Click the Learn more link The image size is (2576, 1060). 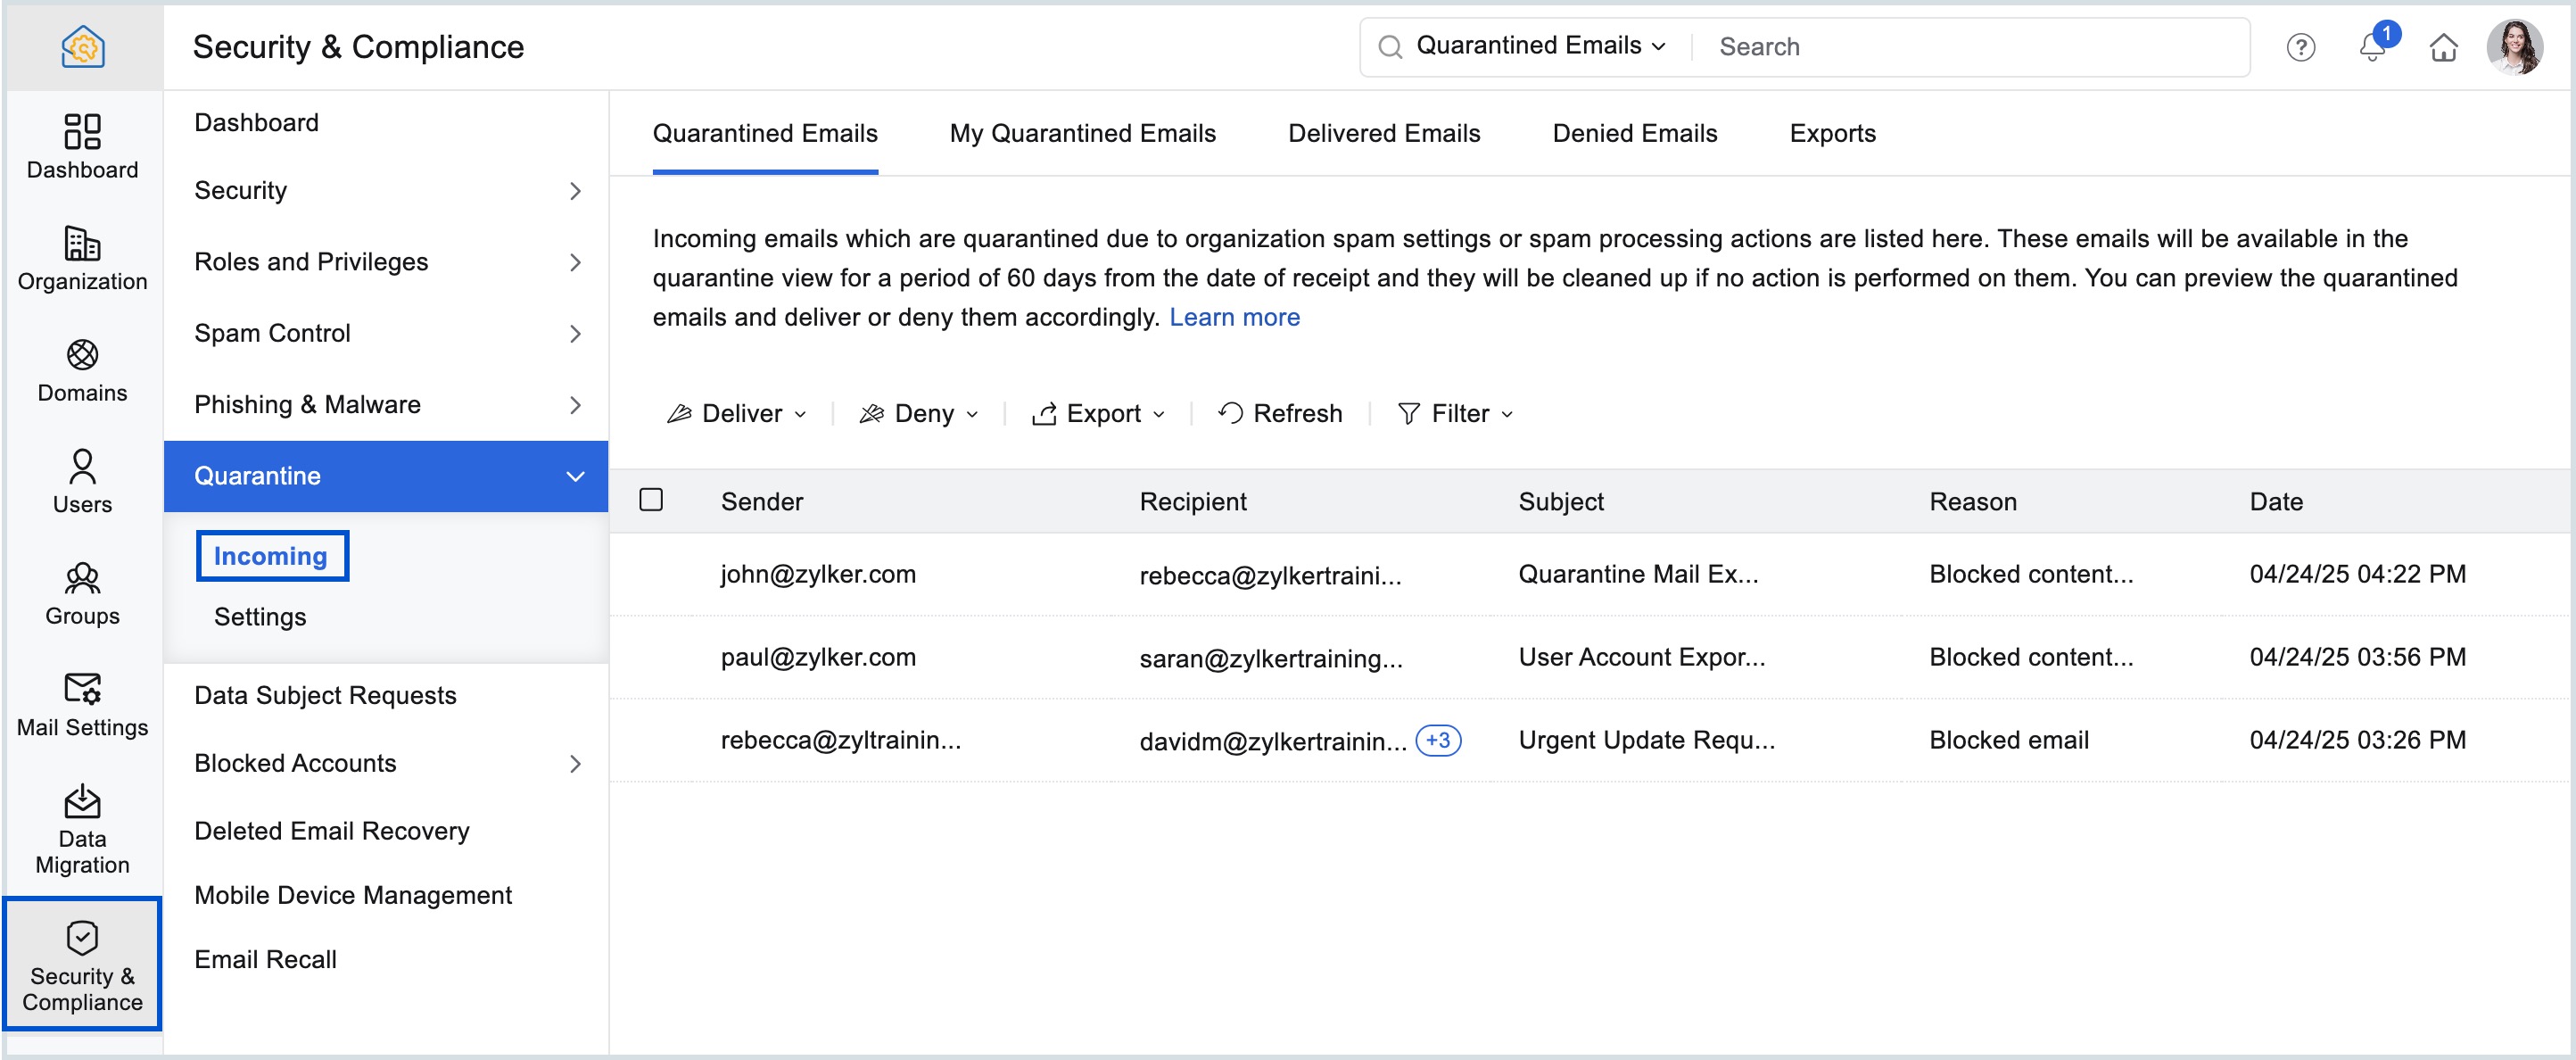tap(1234, 317)
